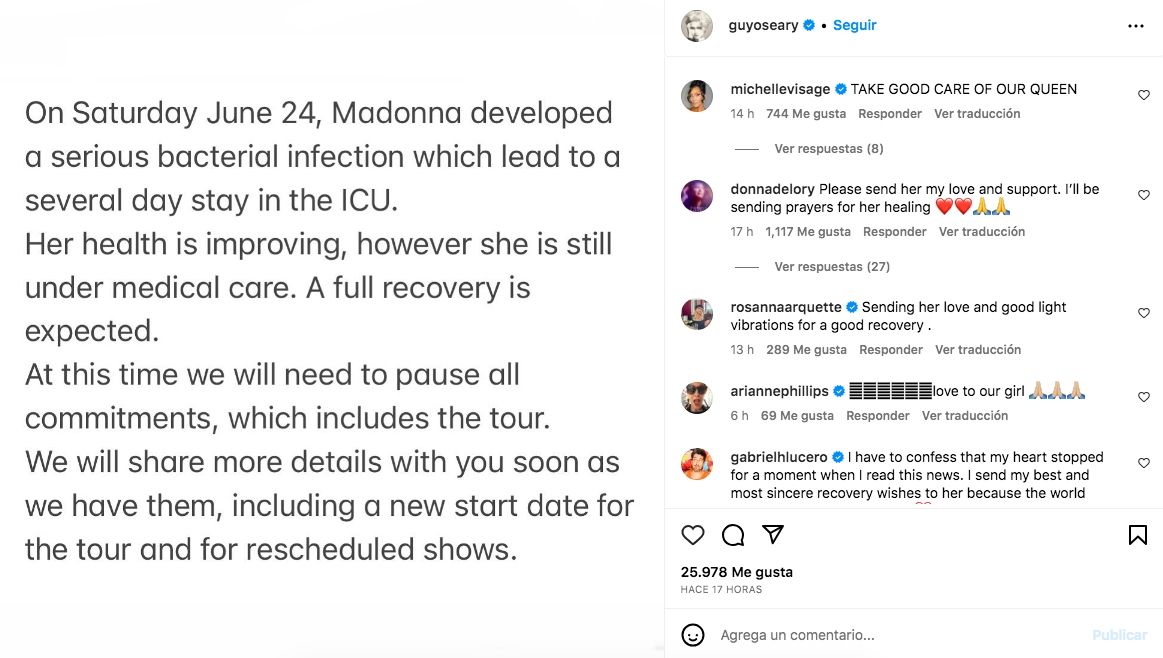Open donnadelory's profile picture avatar

pyautogui.click(x=697, y=196)
